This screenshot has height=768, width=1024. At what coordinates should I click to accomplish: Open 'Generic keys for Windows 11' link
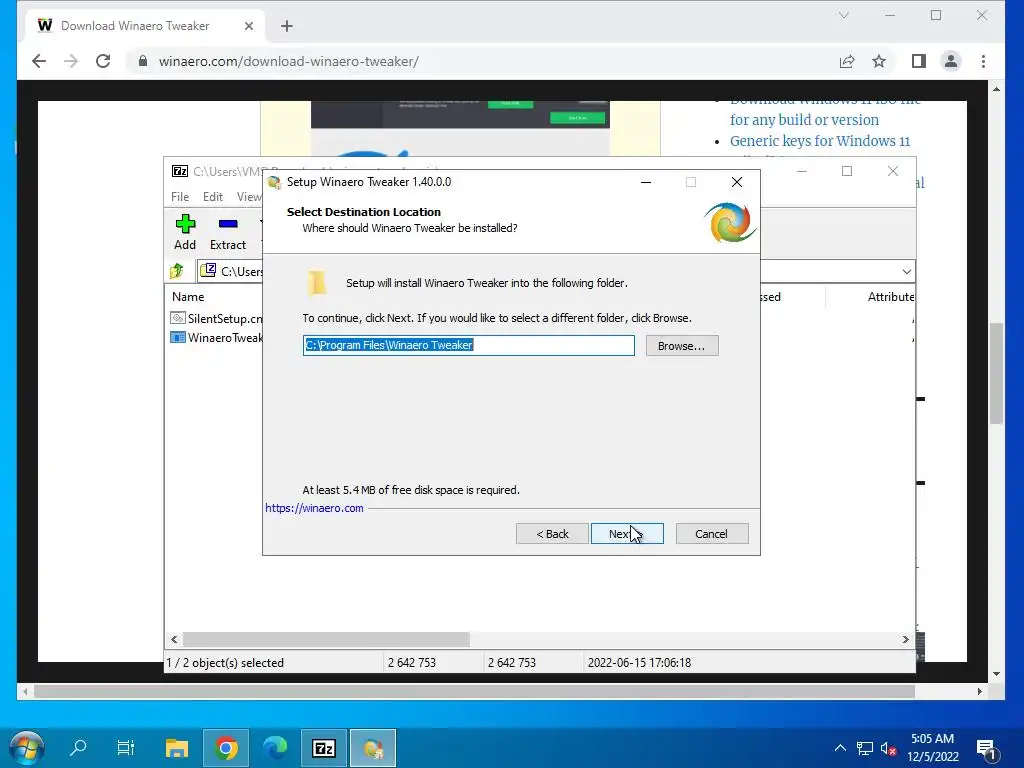820,141
